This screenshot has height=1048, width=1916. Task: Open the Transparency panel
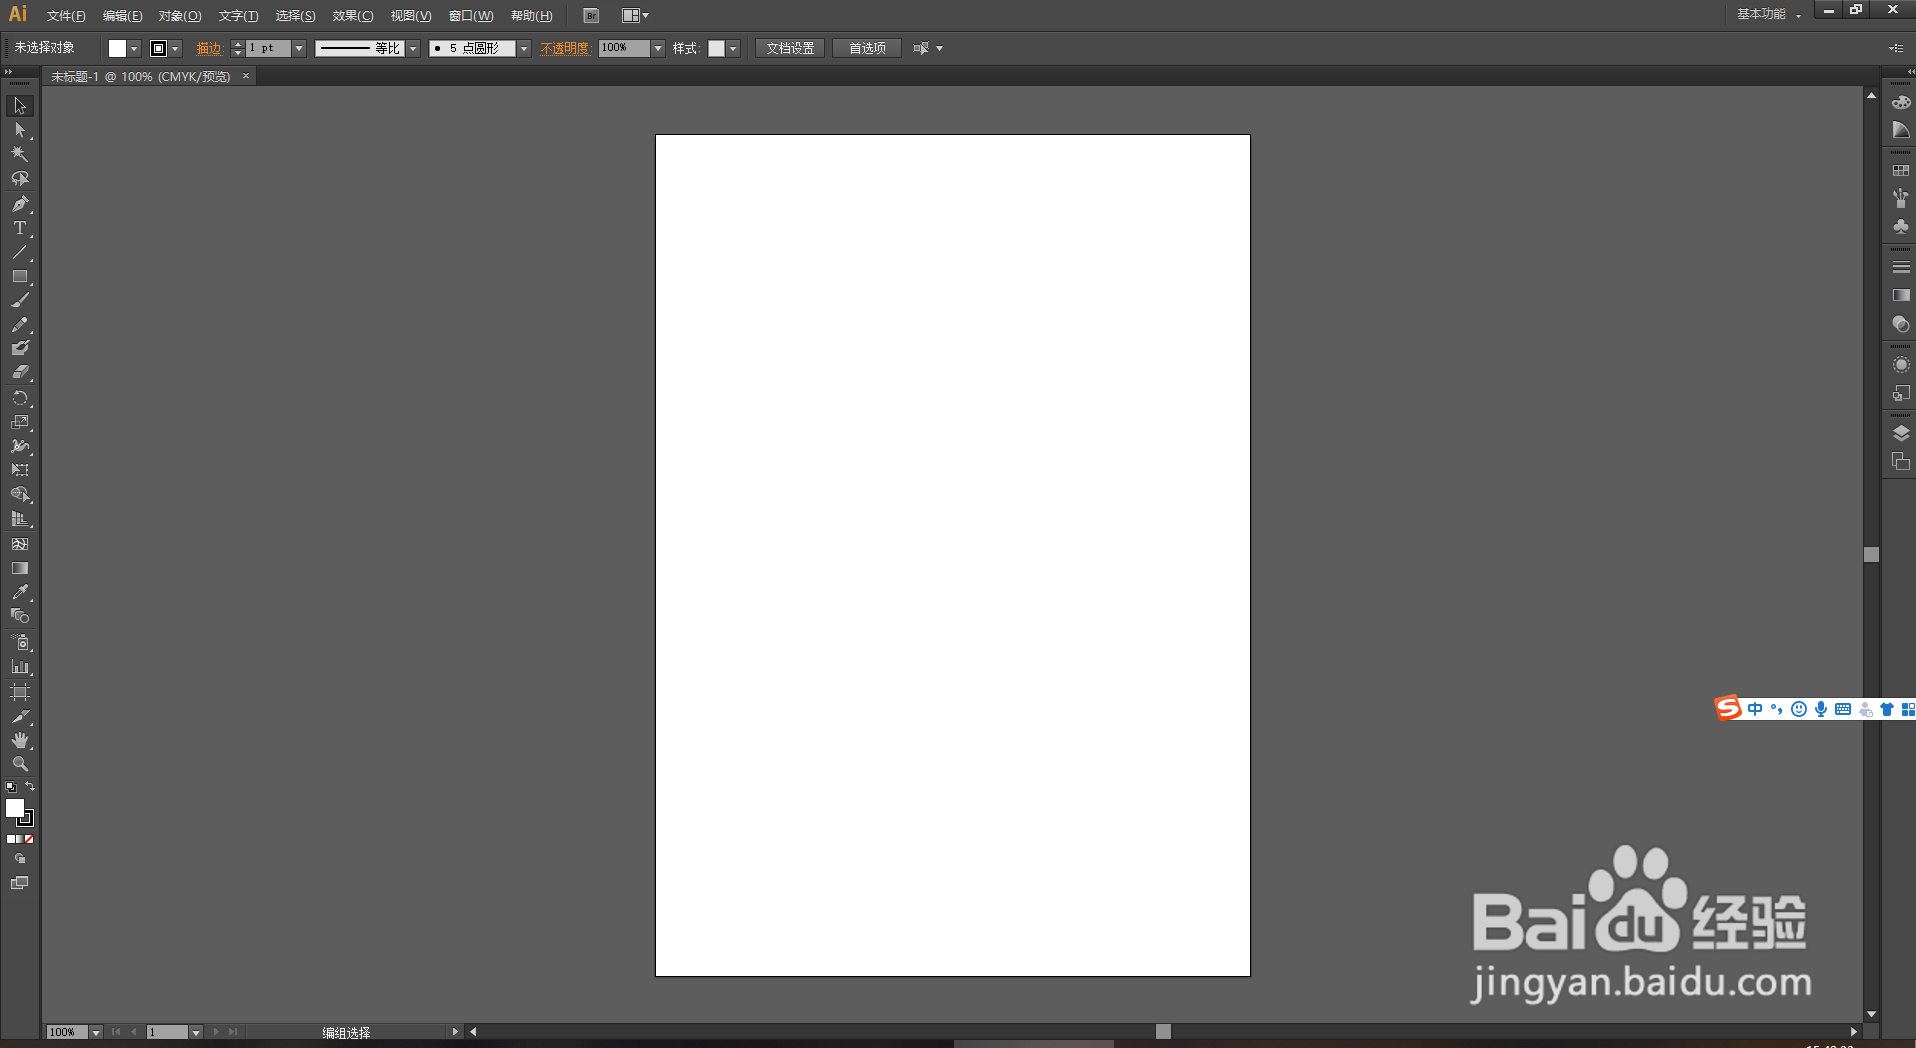(1901, 324)
